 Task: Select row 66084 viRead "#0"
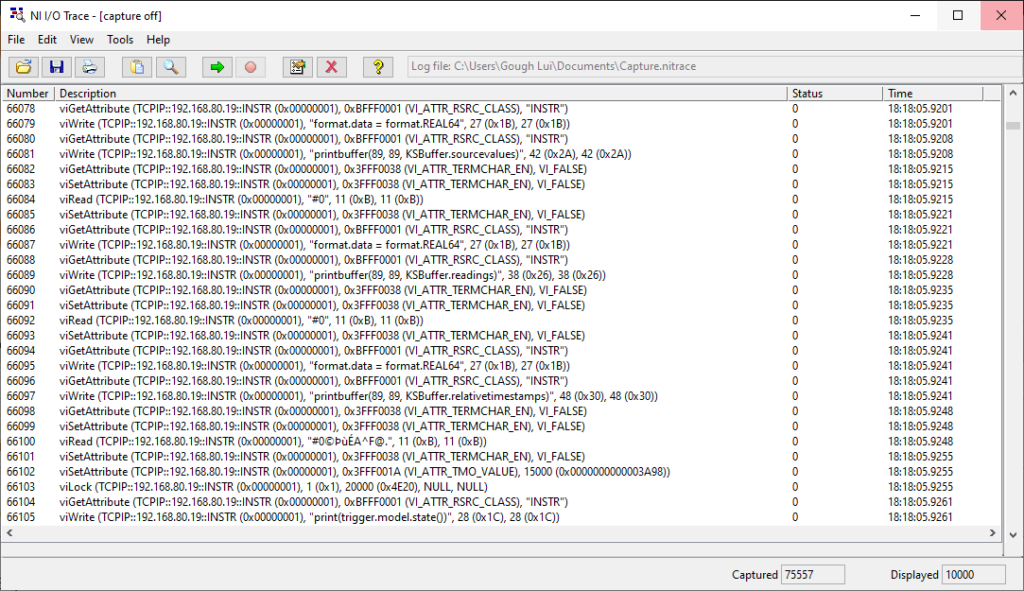point(502,199)
